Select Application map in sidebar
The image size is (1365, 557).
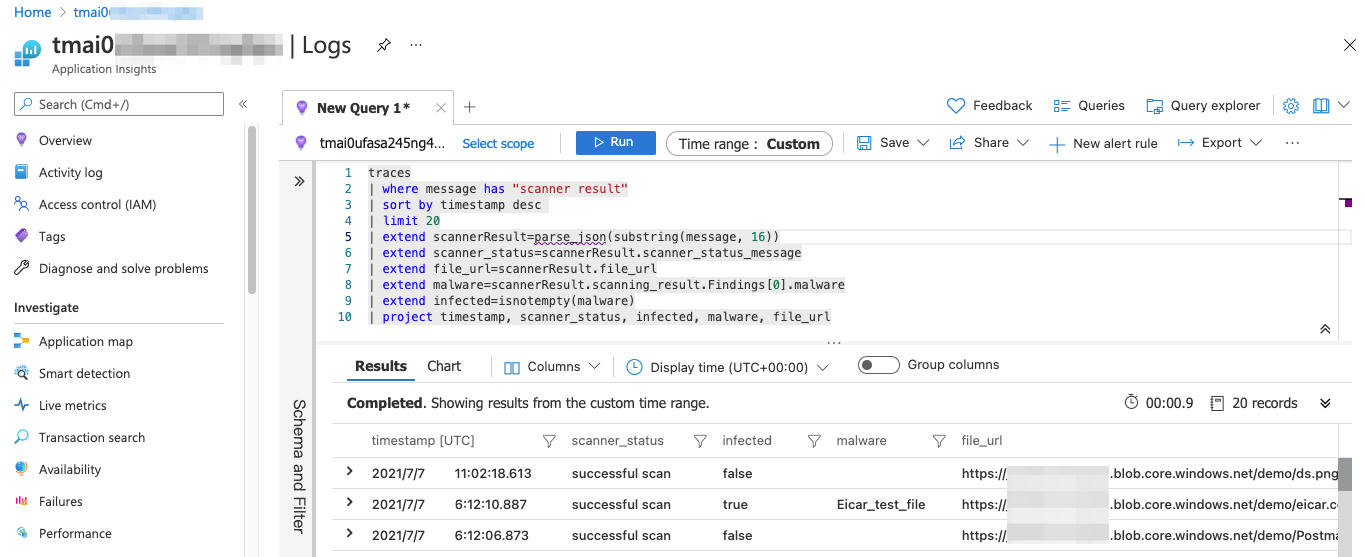[85, 341]
